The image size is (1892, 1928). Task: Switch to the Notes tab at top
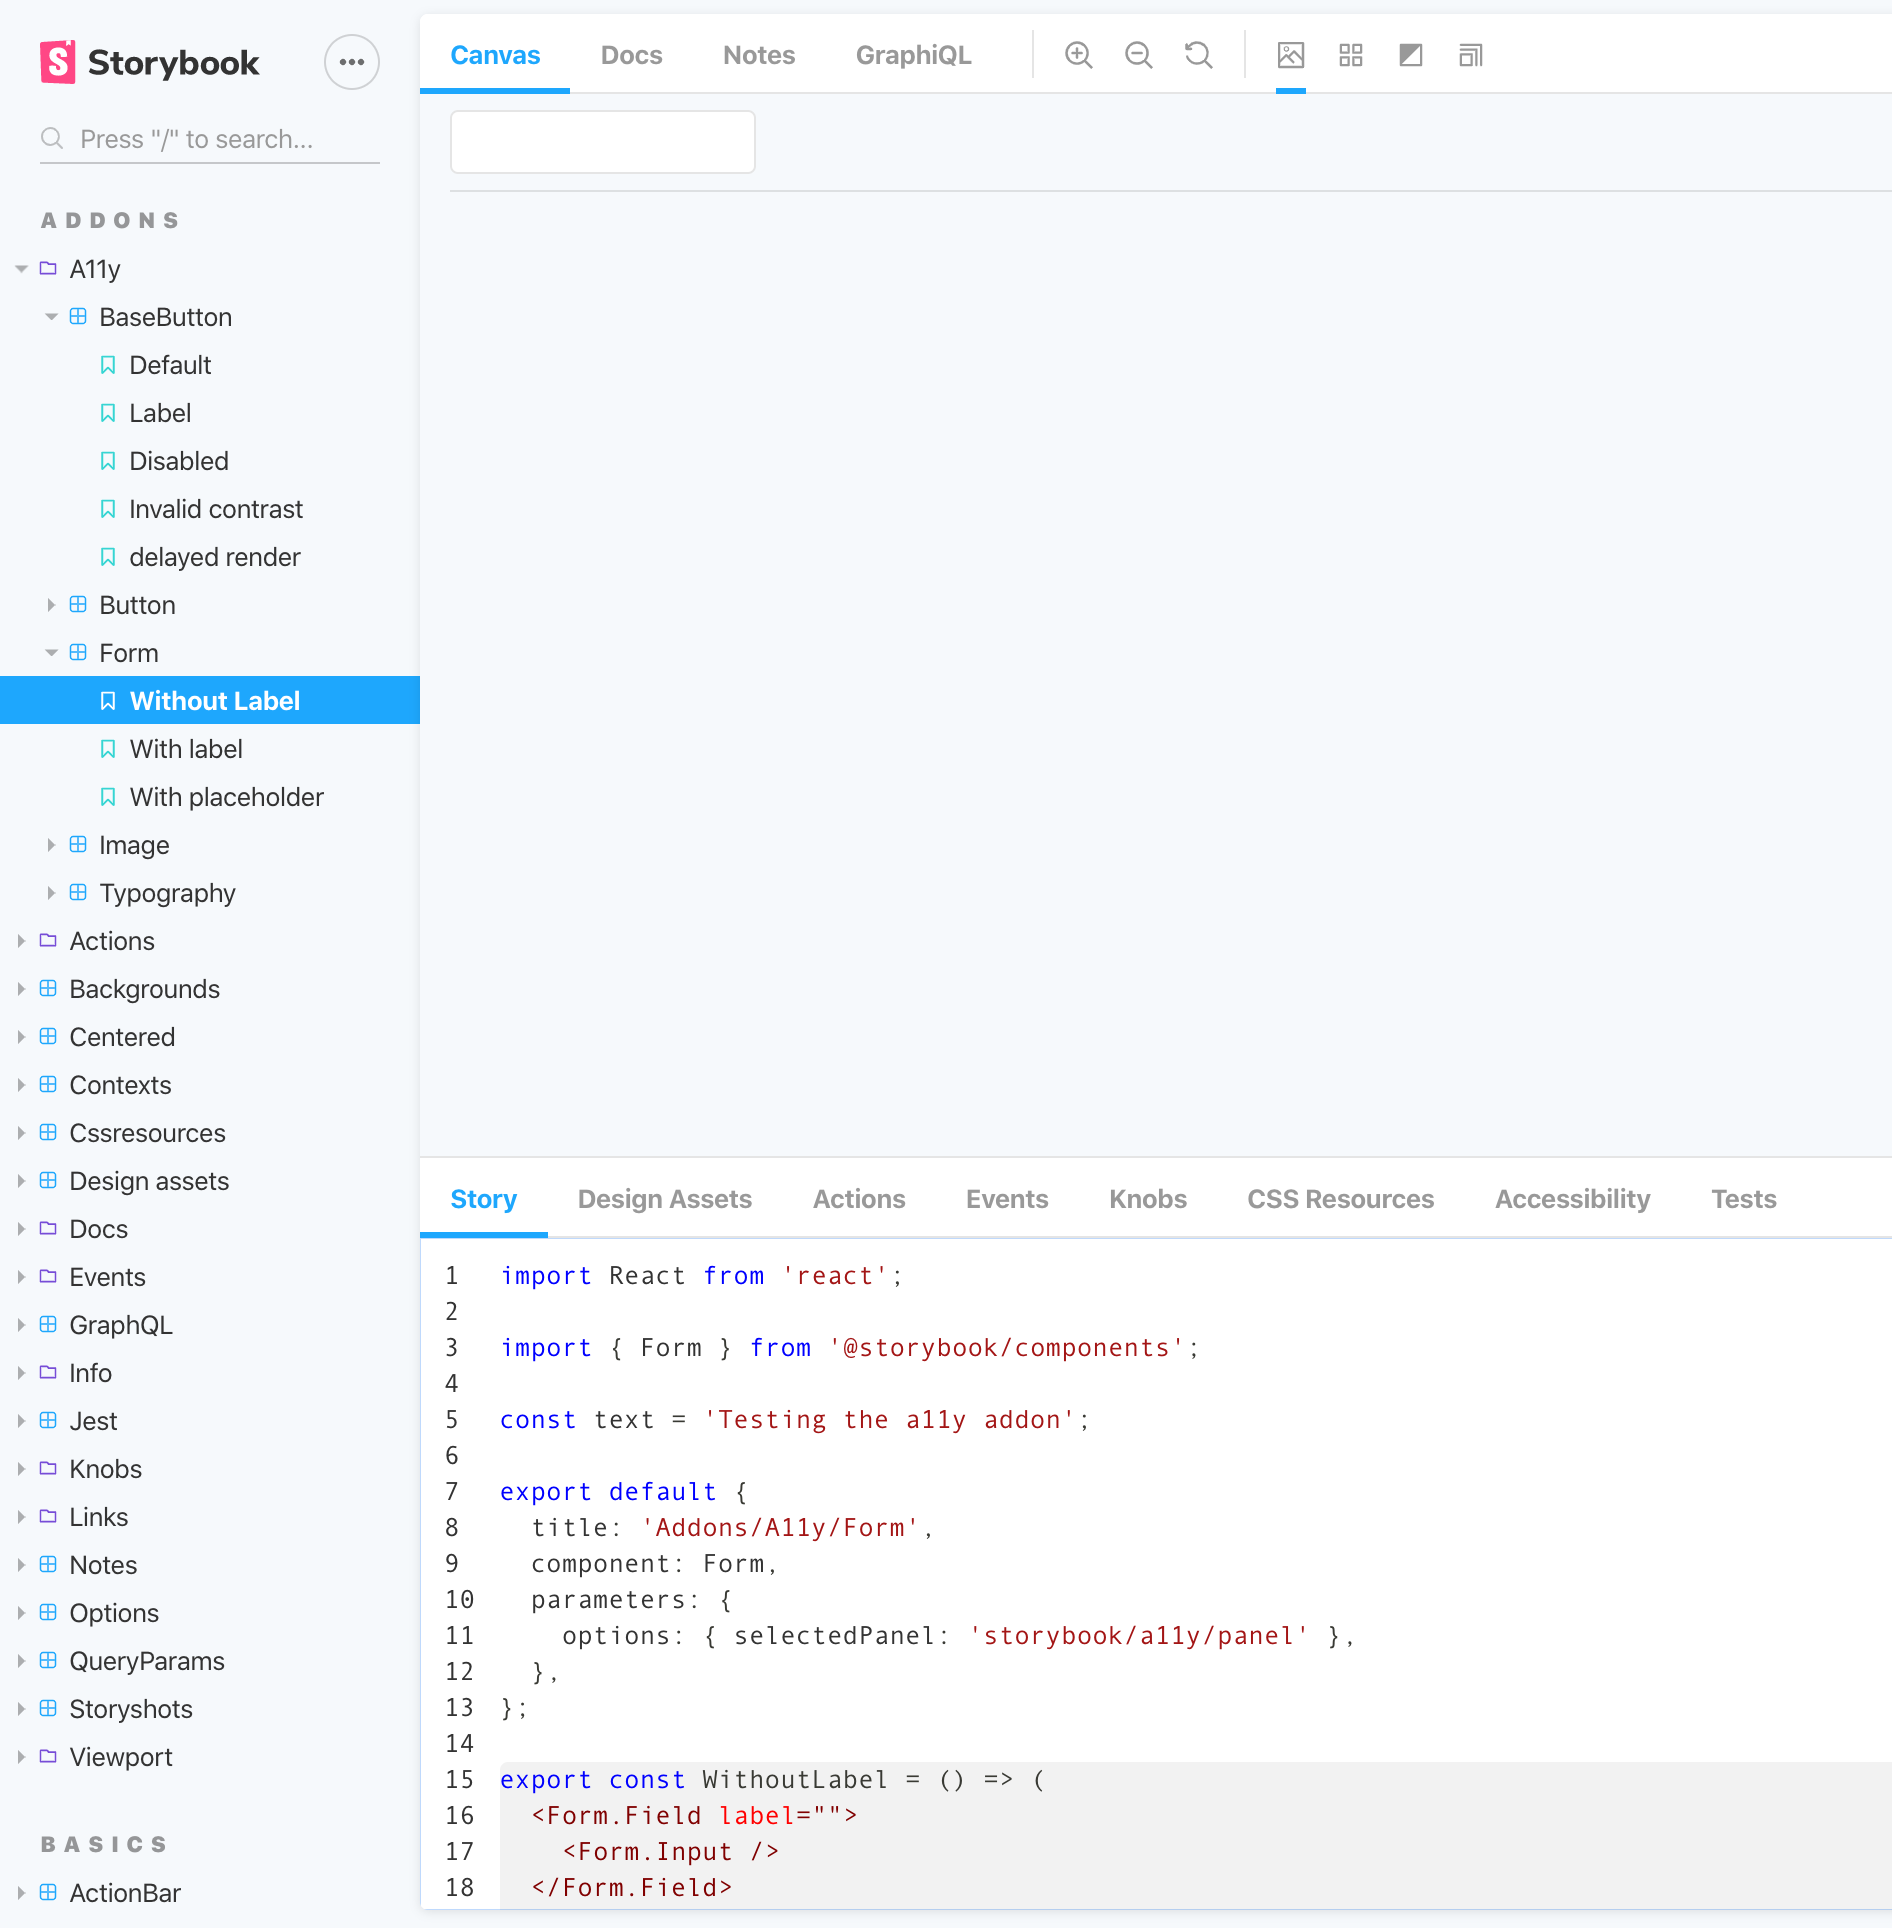point(759,55)
